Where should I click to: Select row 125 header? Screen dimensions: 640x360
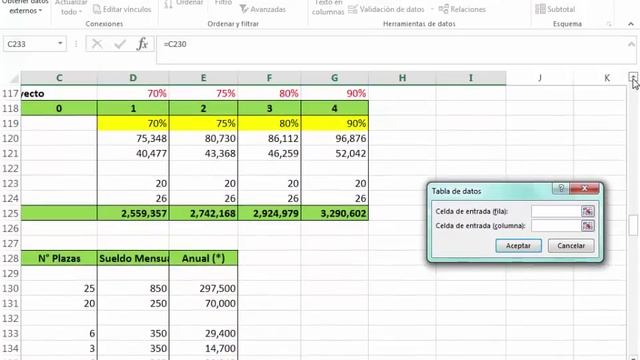(10, 213)
